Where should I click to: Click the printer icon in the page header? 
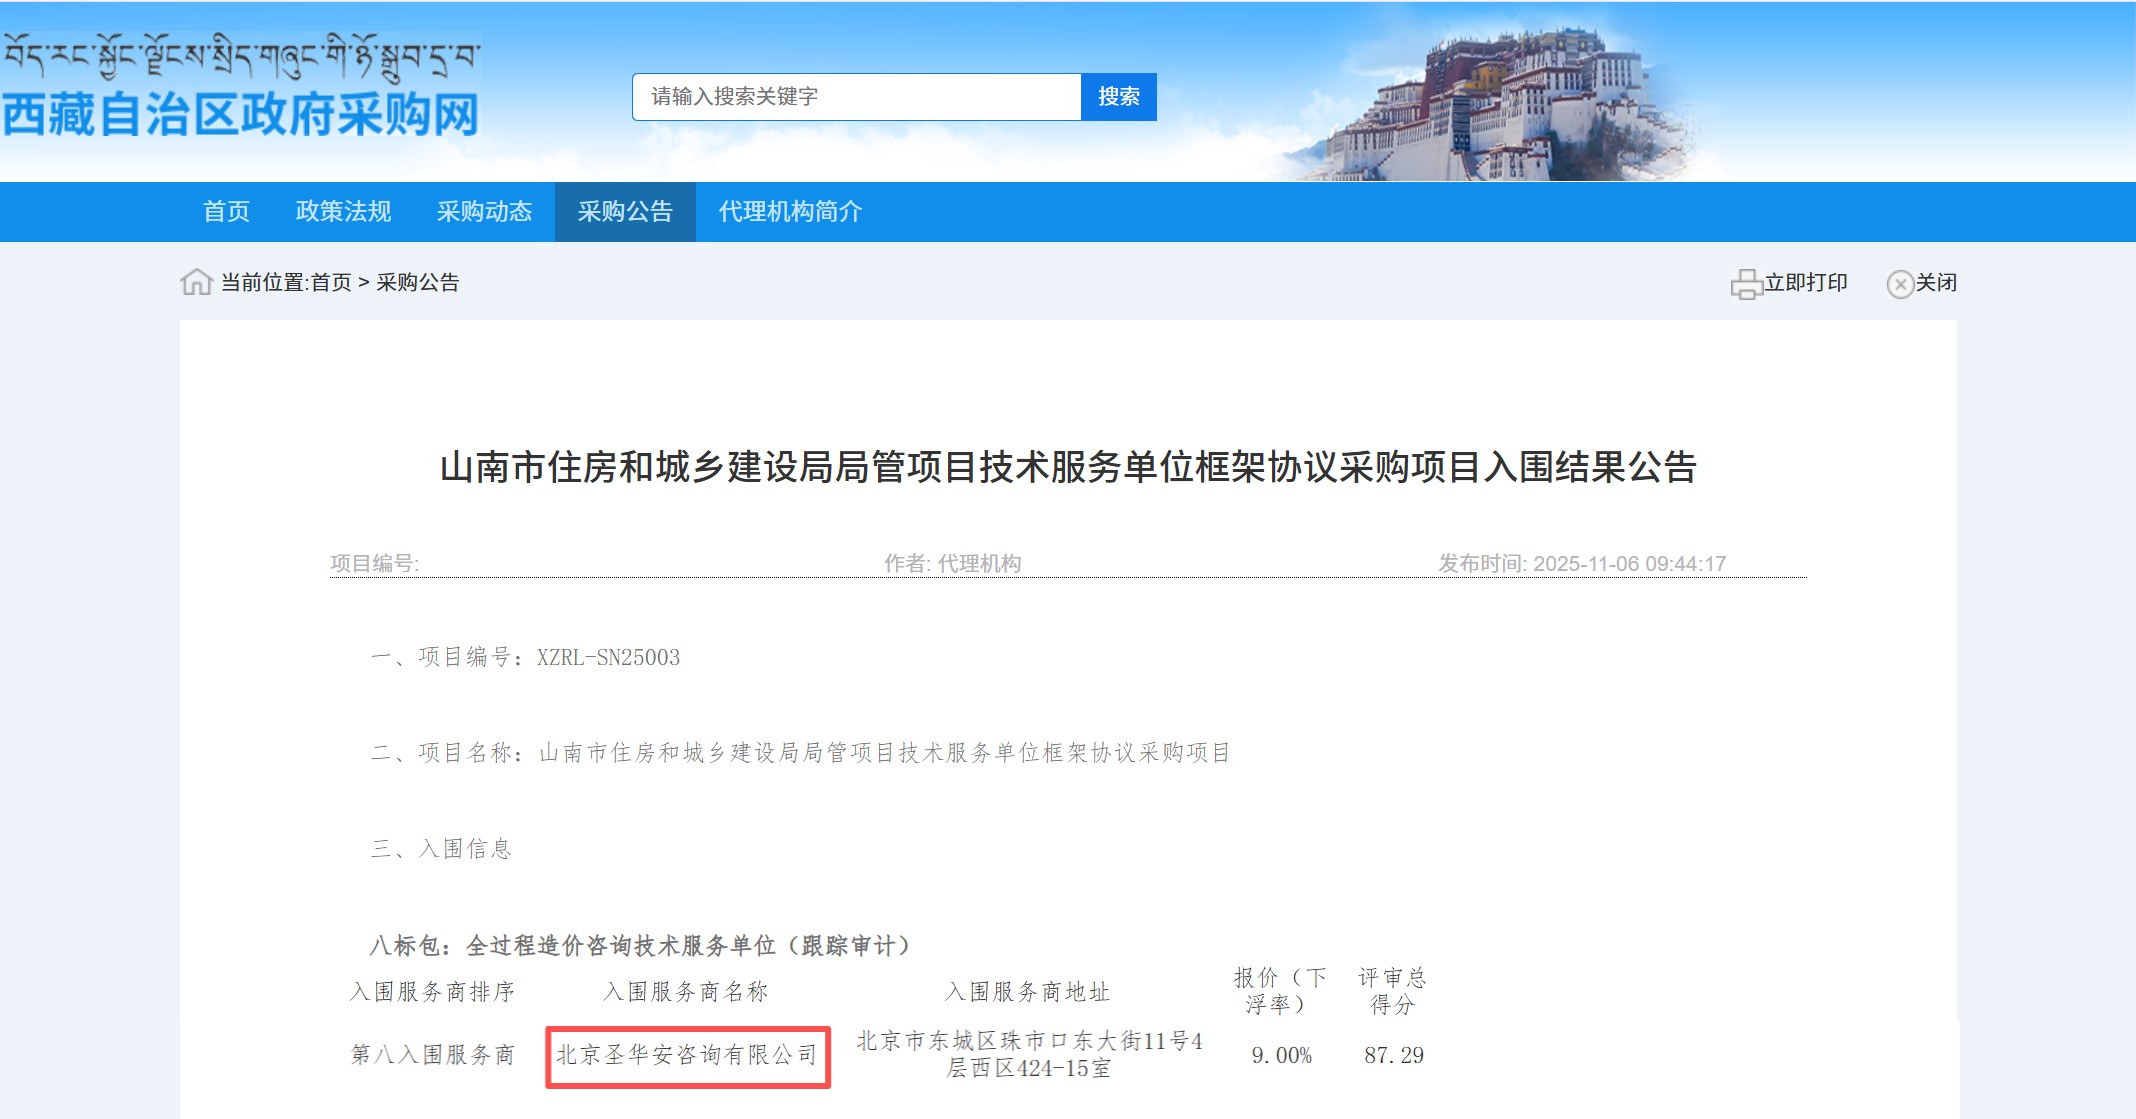point(1745,284)
